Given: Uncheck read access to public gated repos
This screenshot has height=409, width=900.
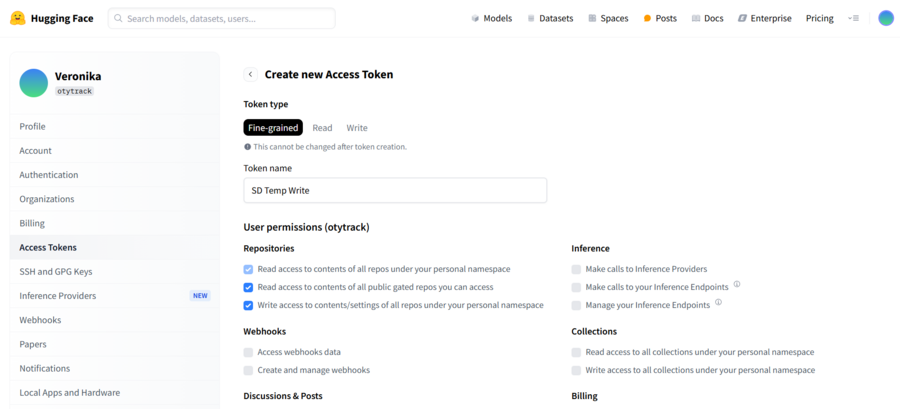Looking at the screenshot, I should click(x=249, y=287).
